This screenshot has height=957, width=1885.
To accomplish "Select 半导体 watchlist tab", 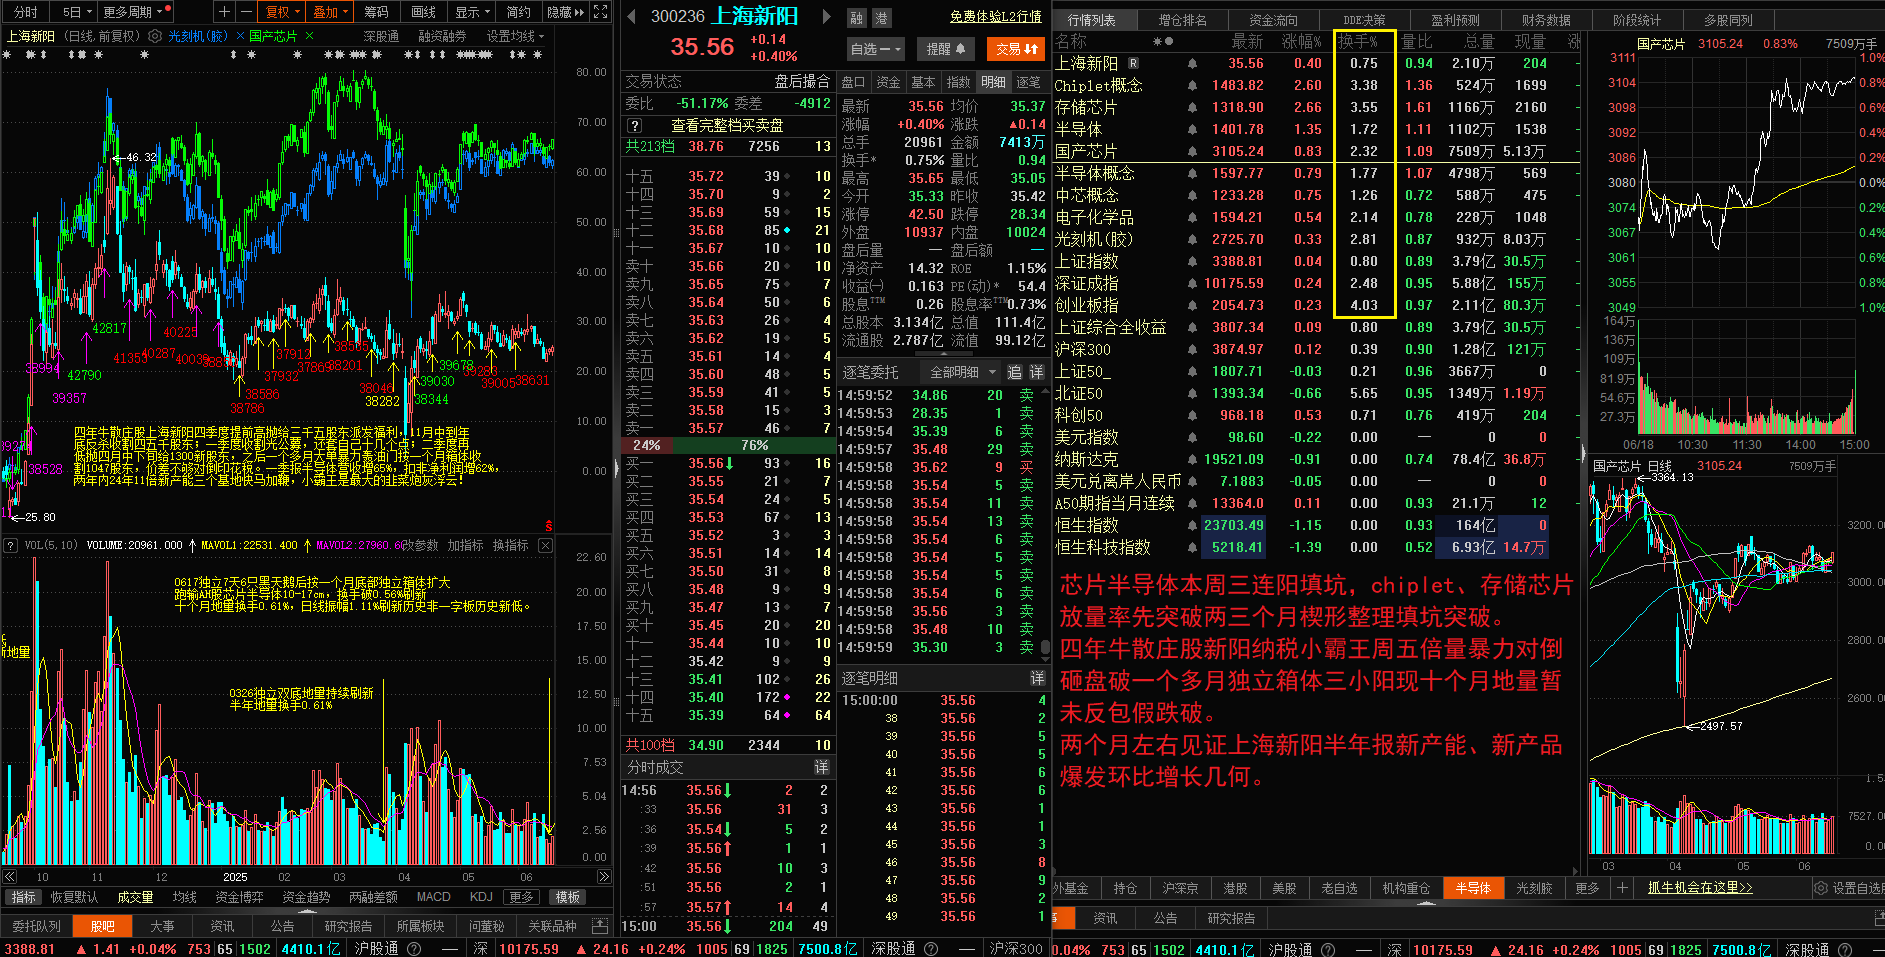I will [x=1472, y=888].
